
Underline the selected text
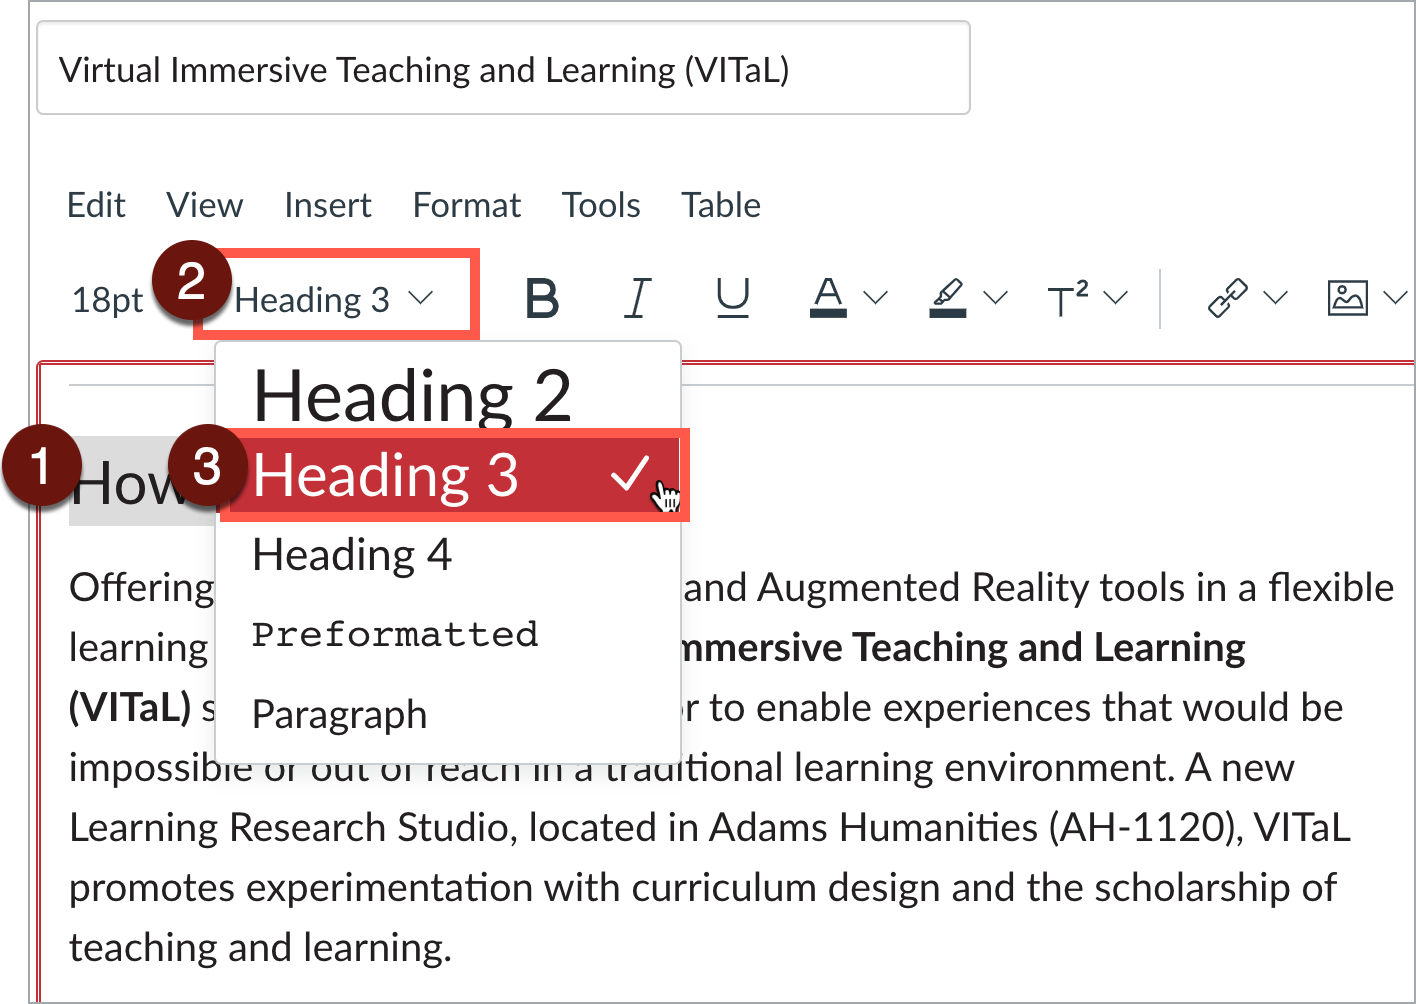pyautogui.click(x=733, y=297)
